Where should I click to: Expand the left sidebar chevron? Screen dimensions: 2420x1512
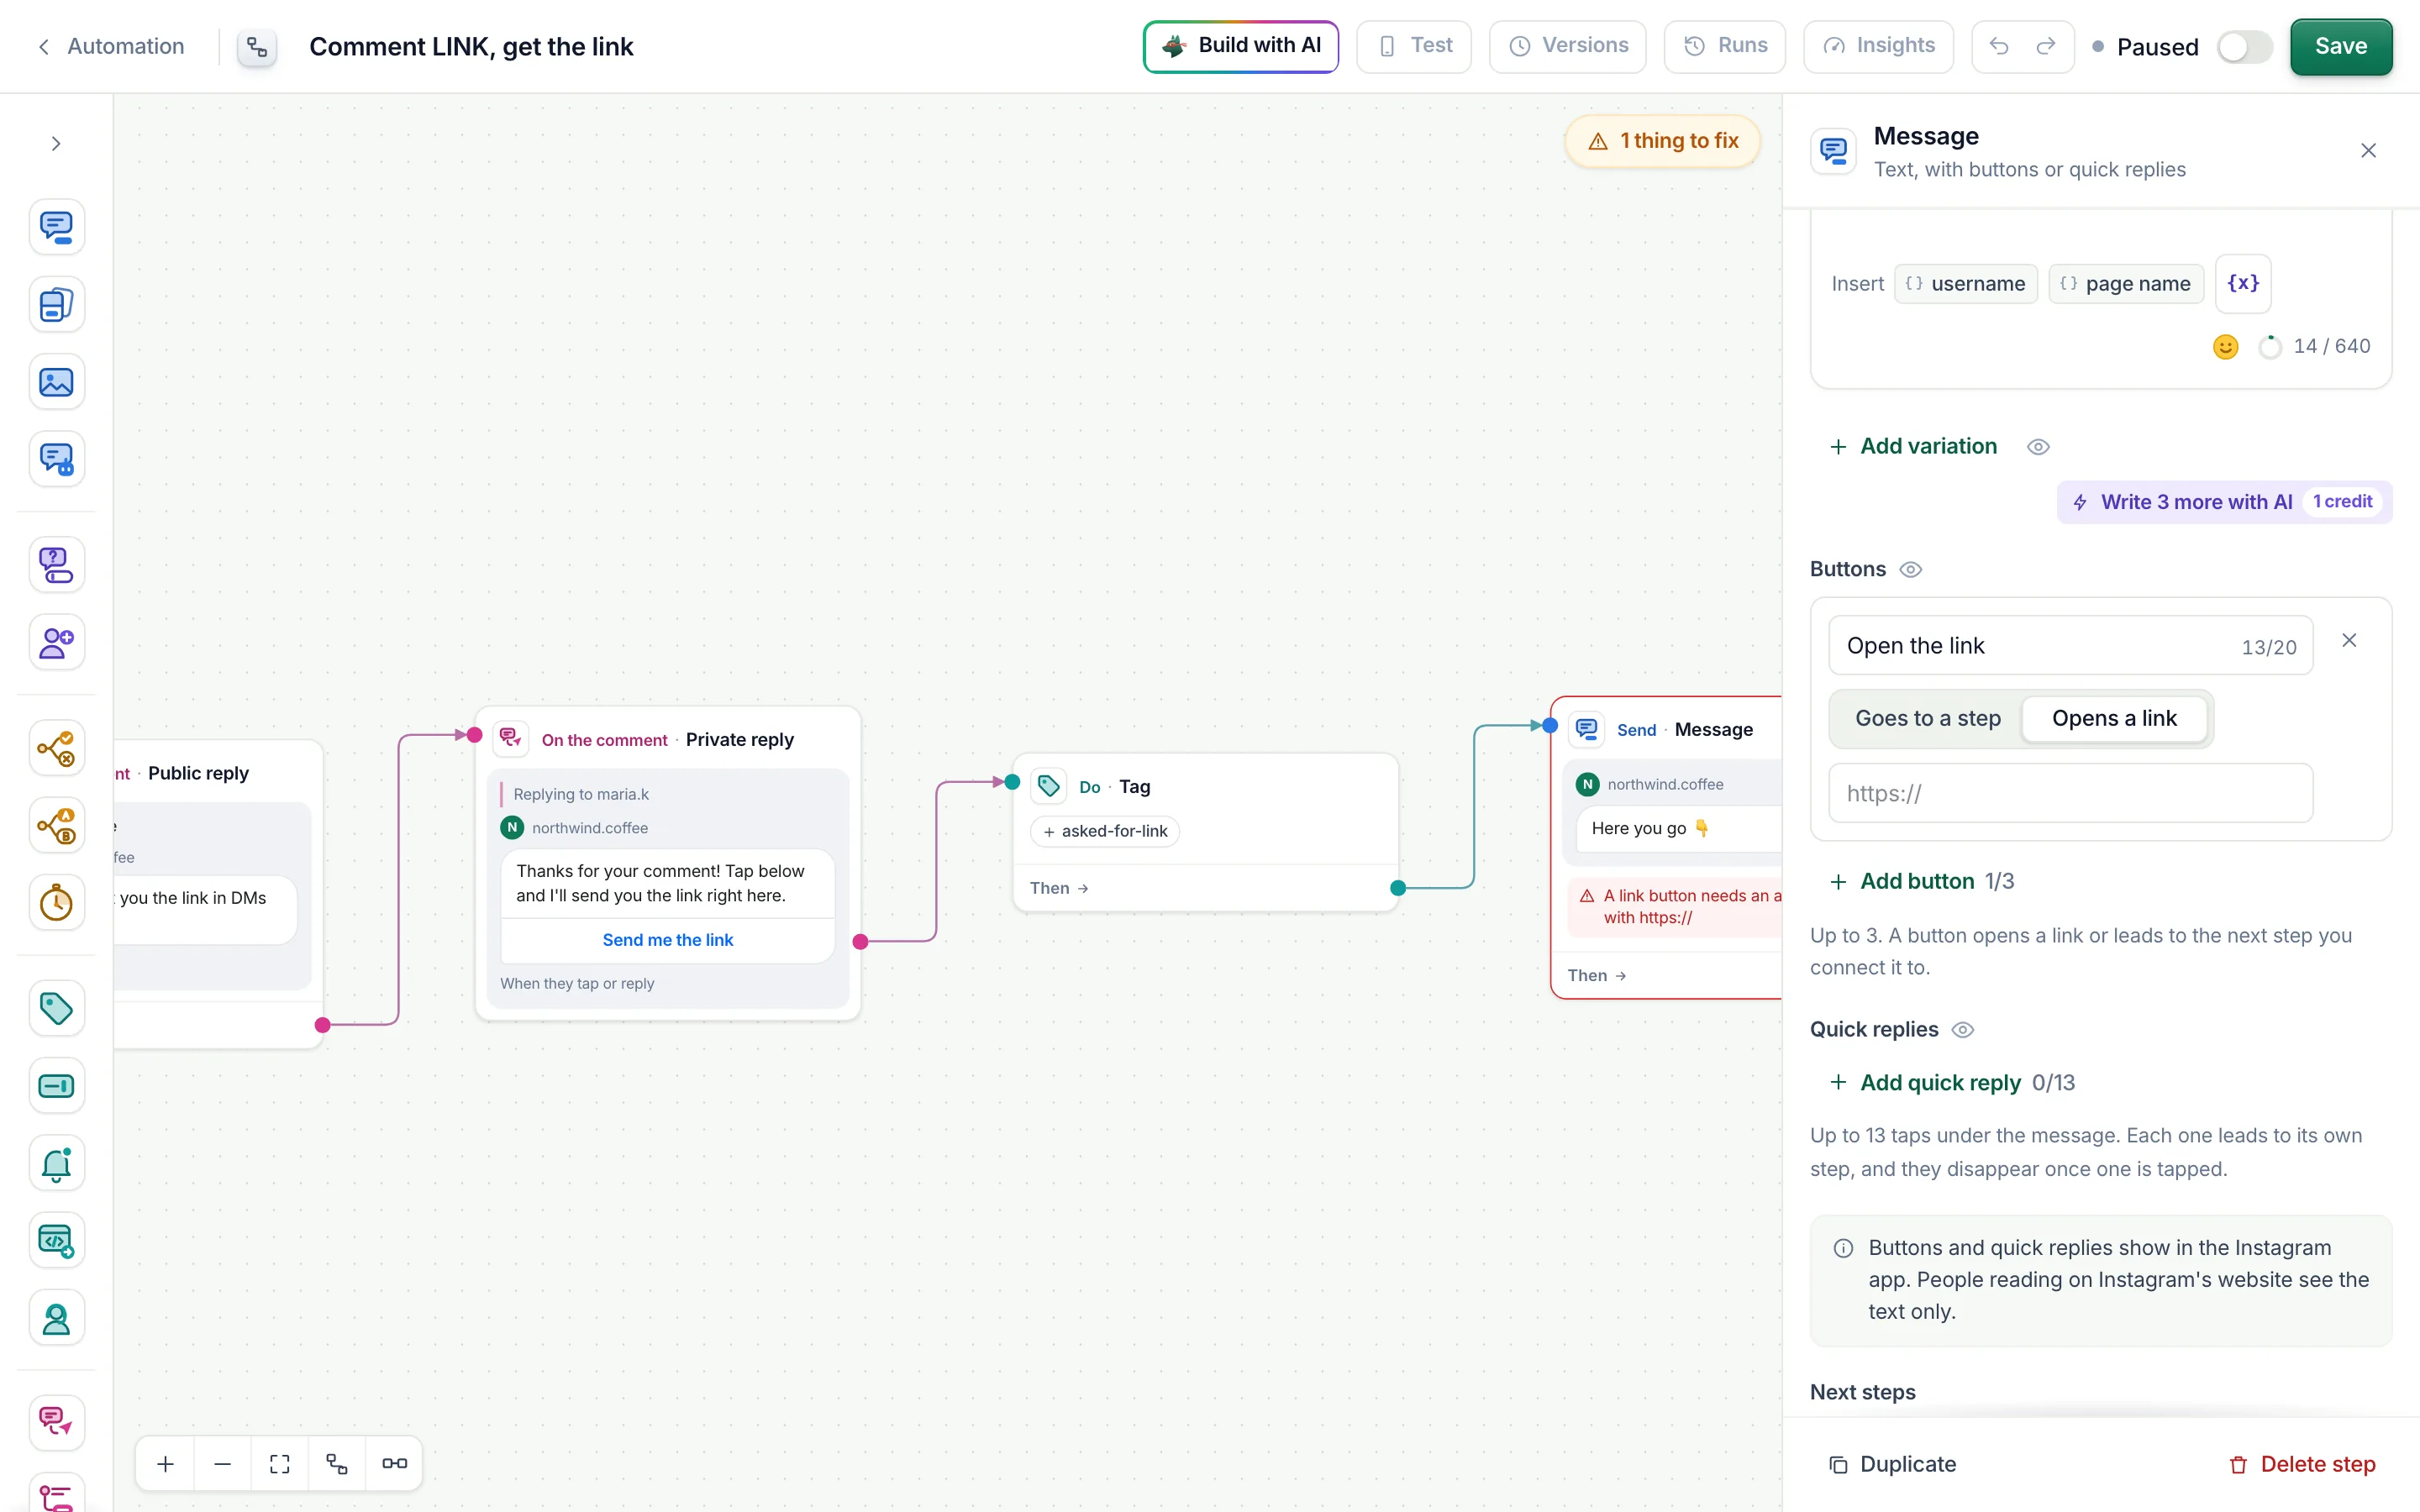click(56, 144)
